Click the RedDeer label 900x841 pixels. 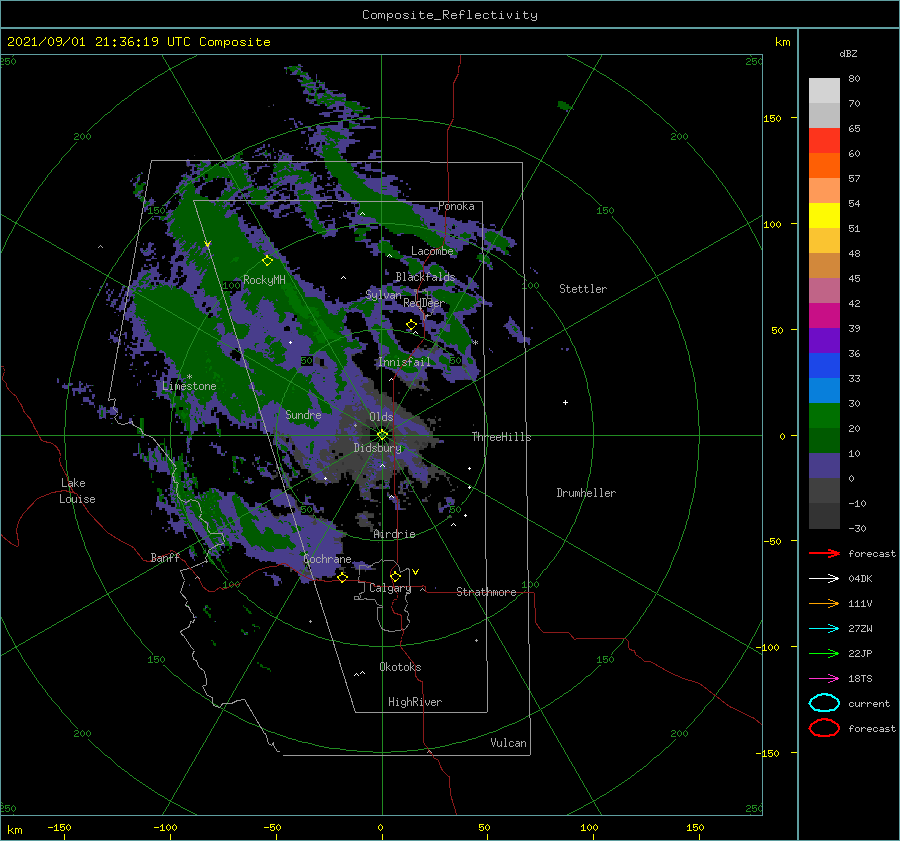point(424,303)
